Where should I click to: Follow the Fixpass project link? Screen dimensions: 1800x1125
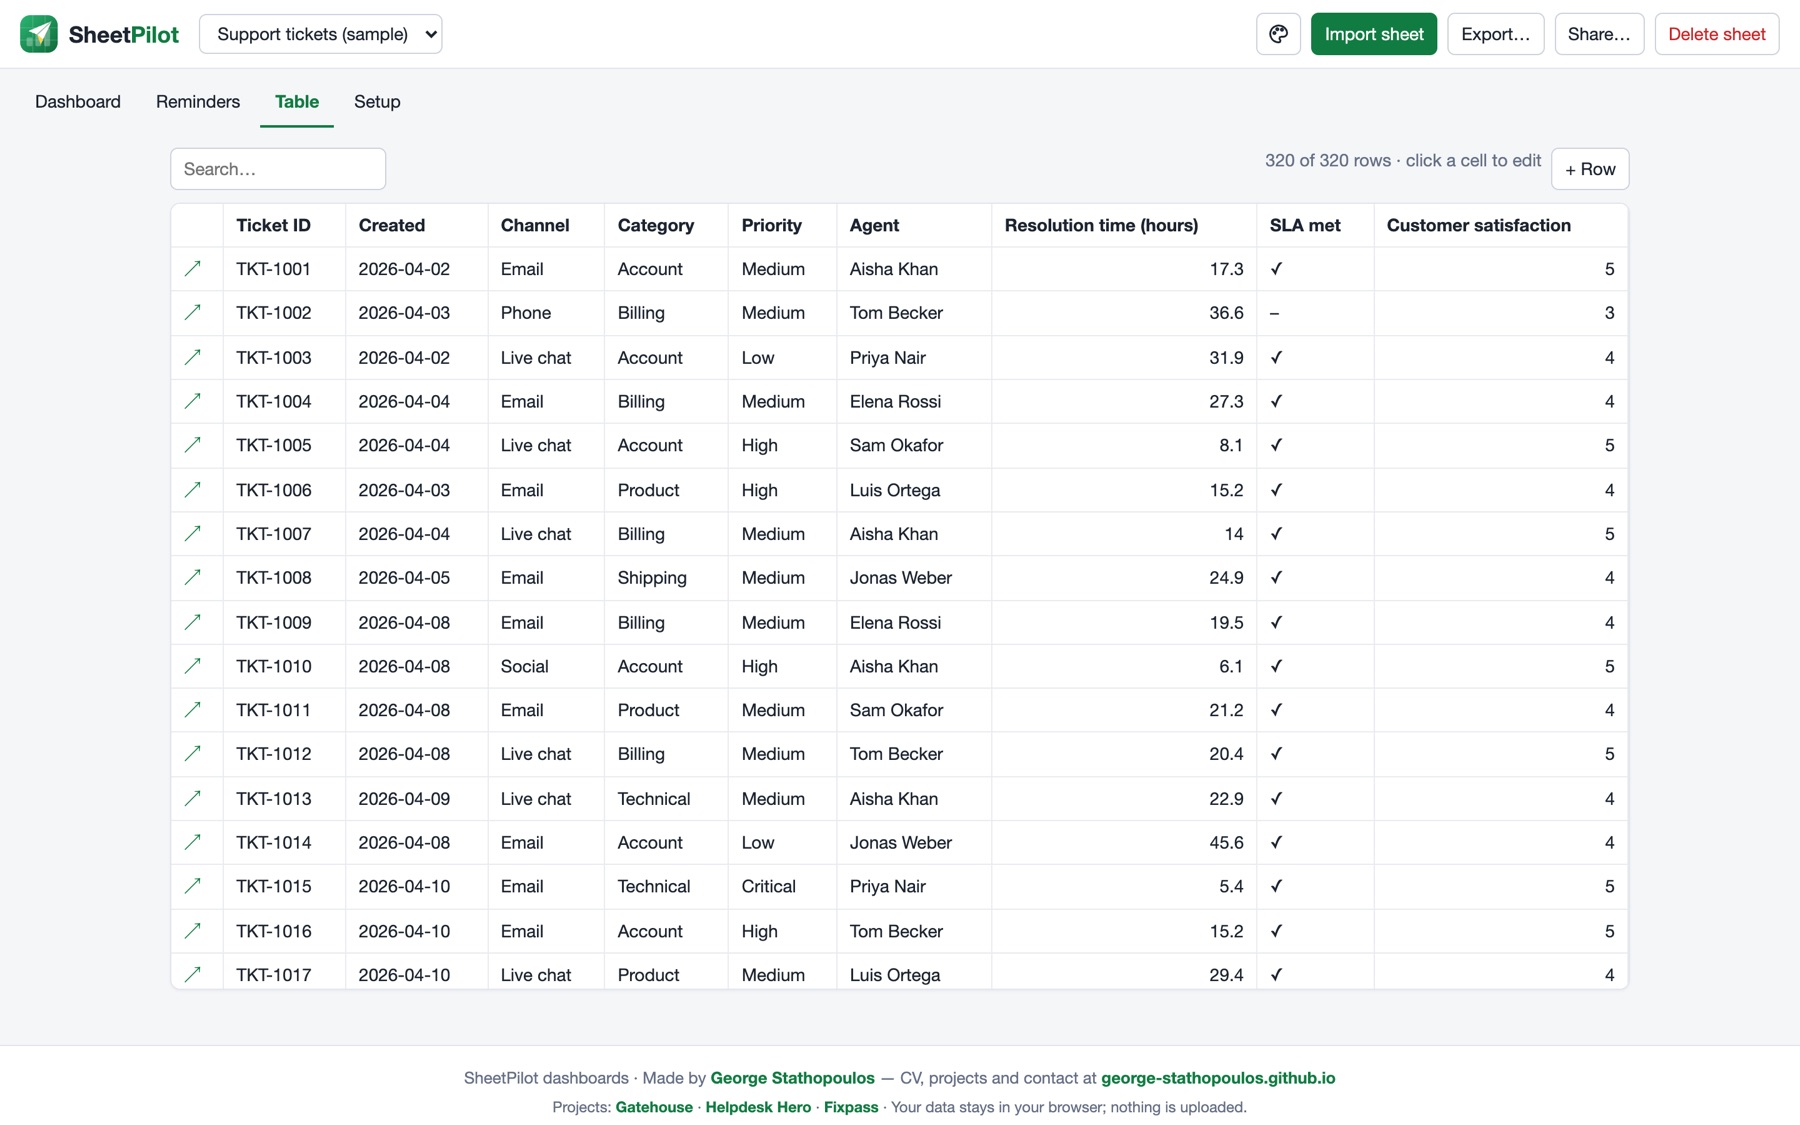point(851,1107)
